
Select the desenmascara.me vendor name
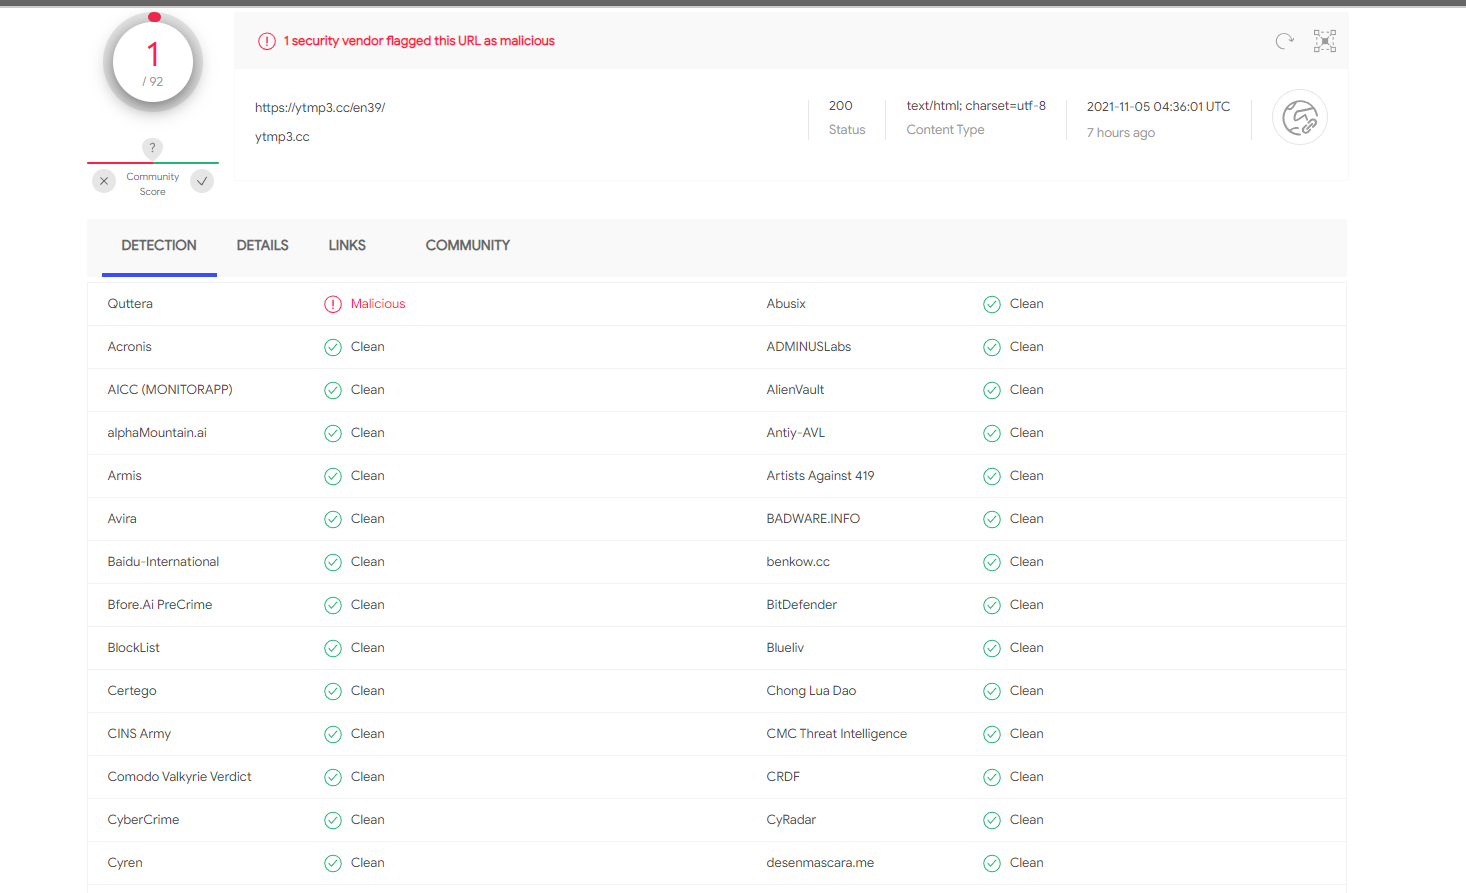tap(821, 863)
